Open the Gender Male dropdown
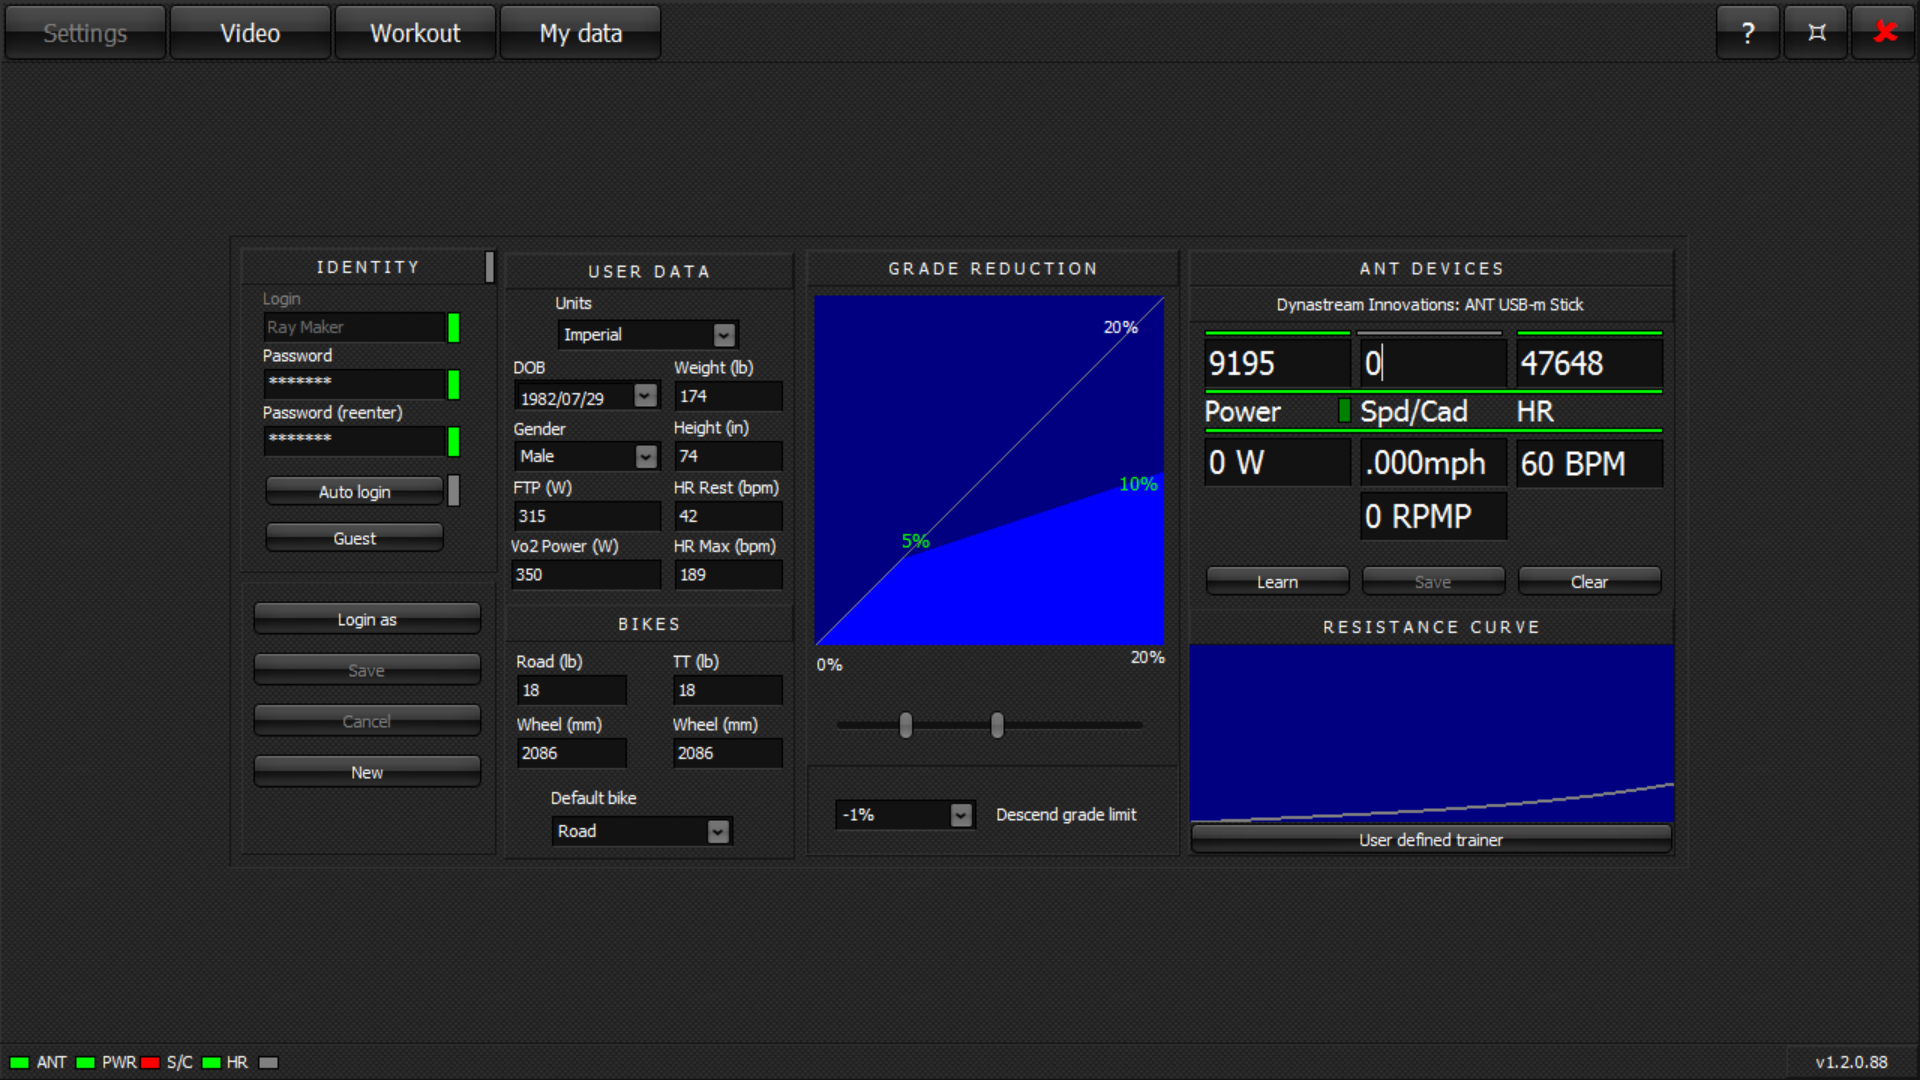 586,456
